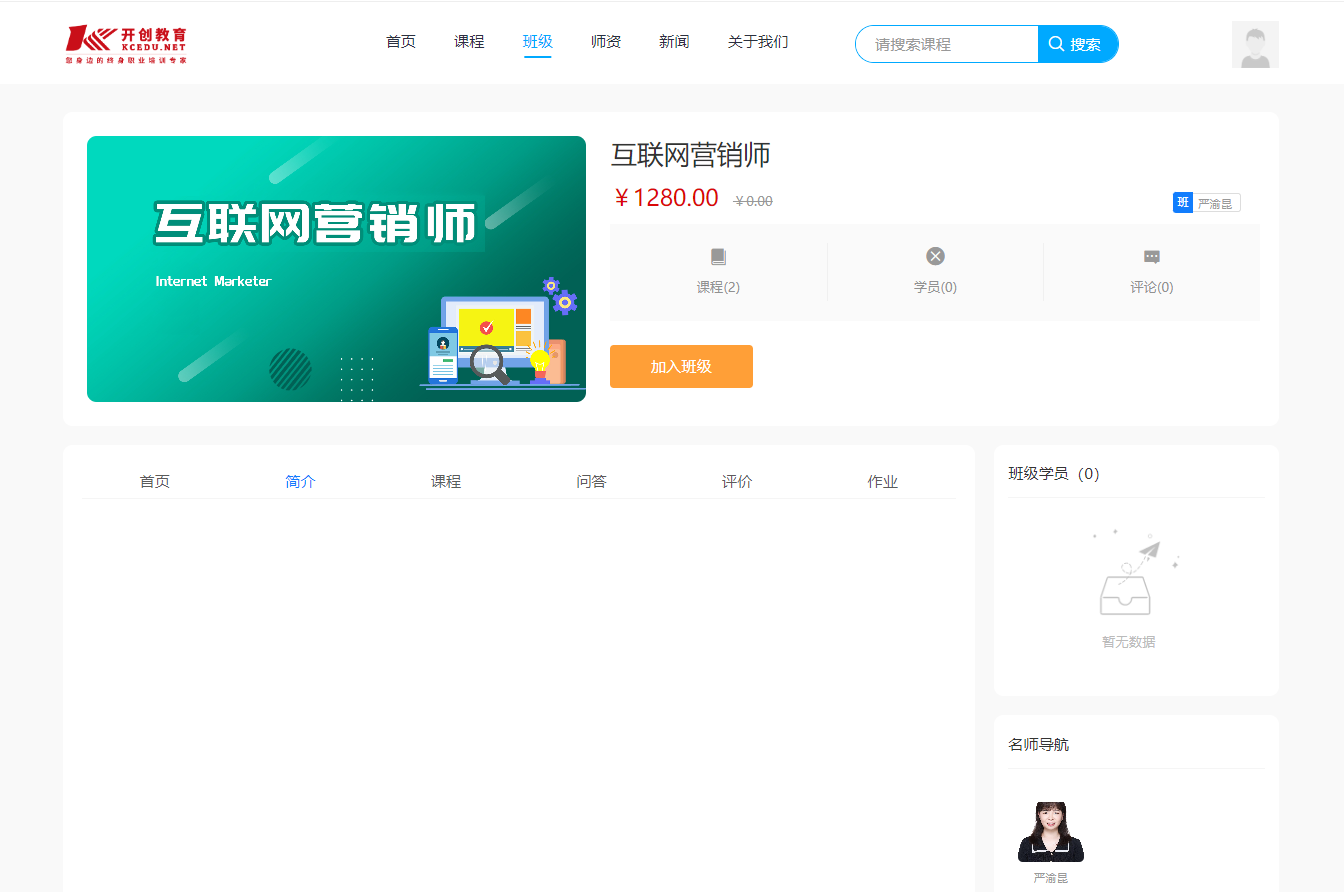Open 师资 in the top navigation
Viewport: 1344px width, 892px height.
(606, 42)
